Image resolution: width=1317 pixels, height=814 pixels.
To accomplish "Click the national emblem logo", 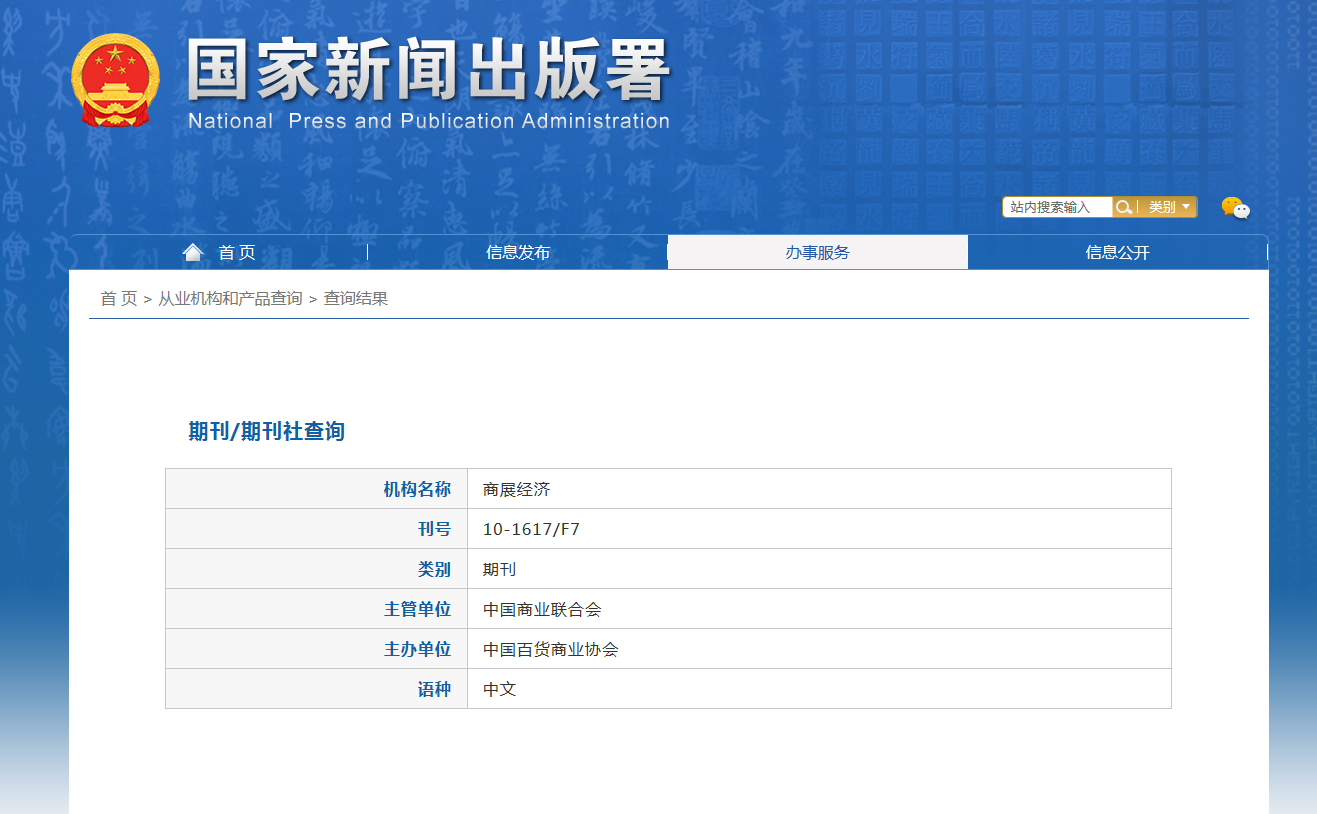I will tap(117, 82).
